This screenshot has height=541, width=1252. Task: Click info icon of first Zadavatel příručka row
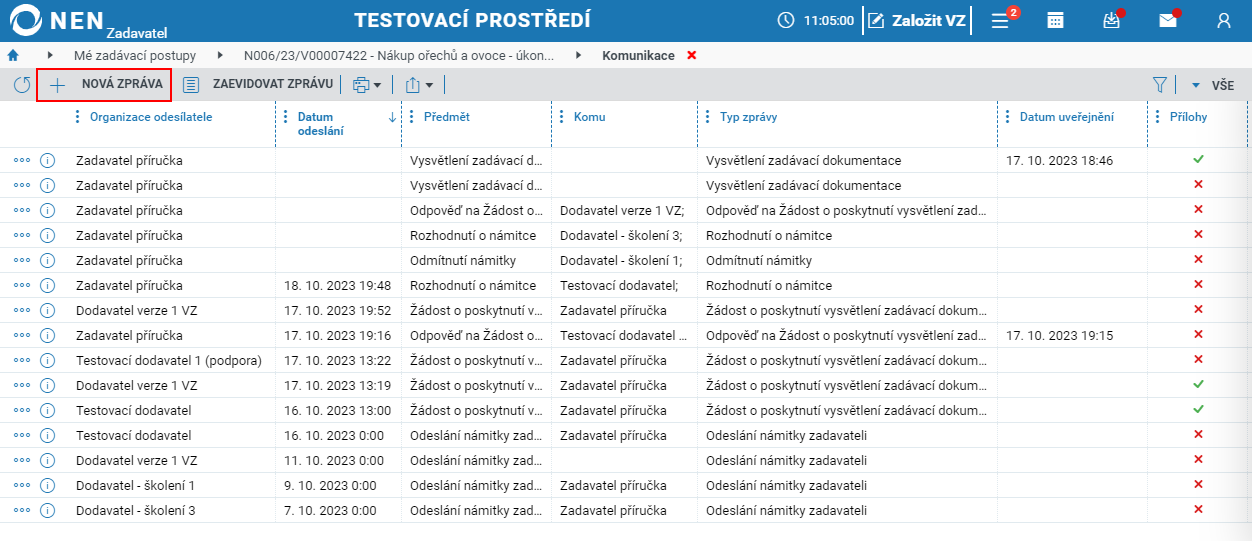pyautogui.click(x=47, y=160)
